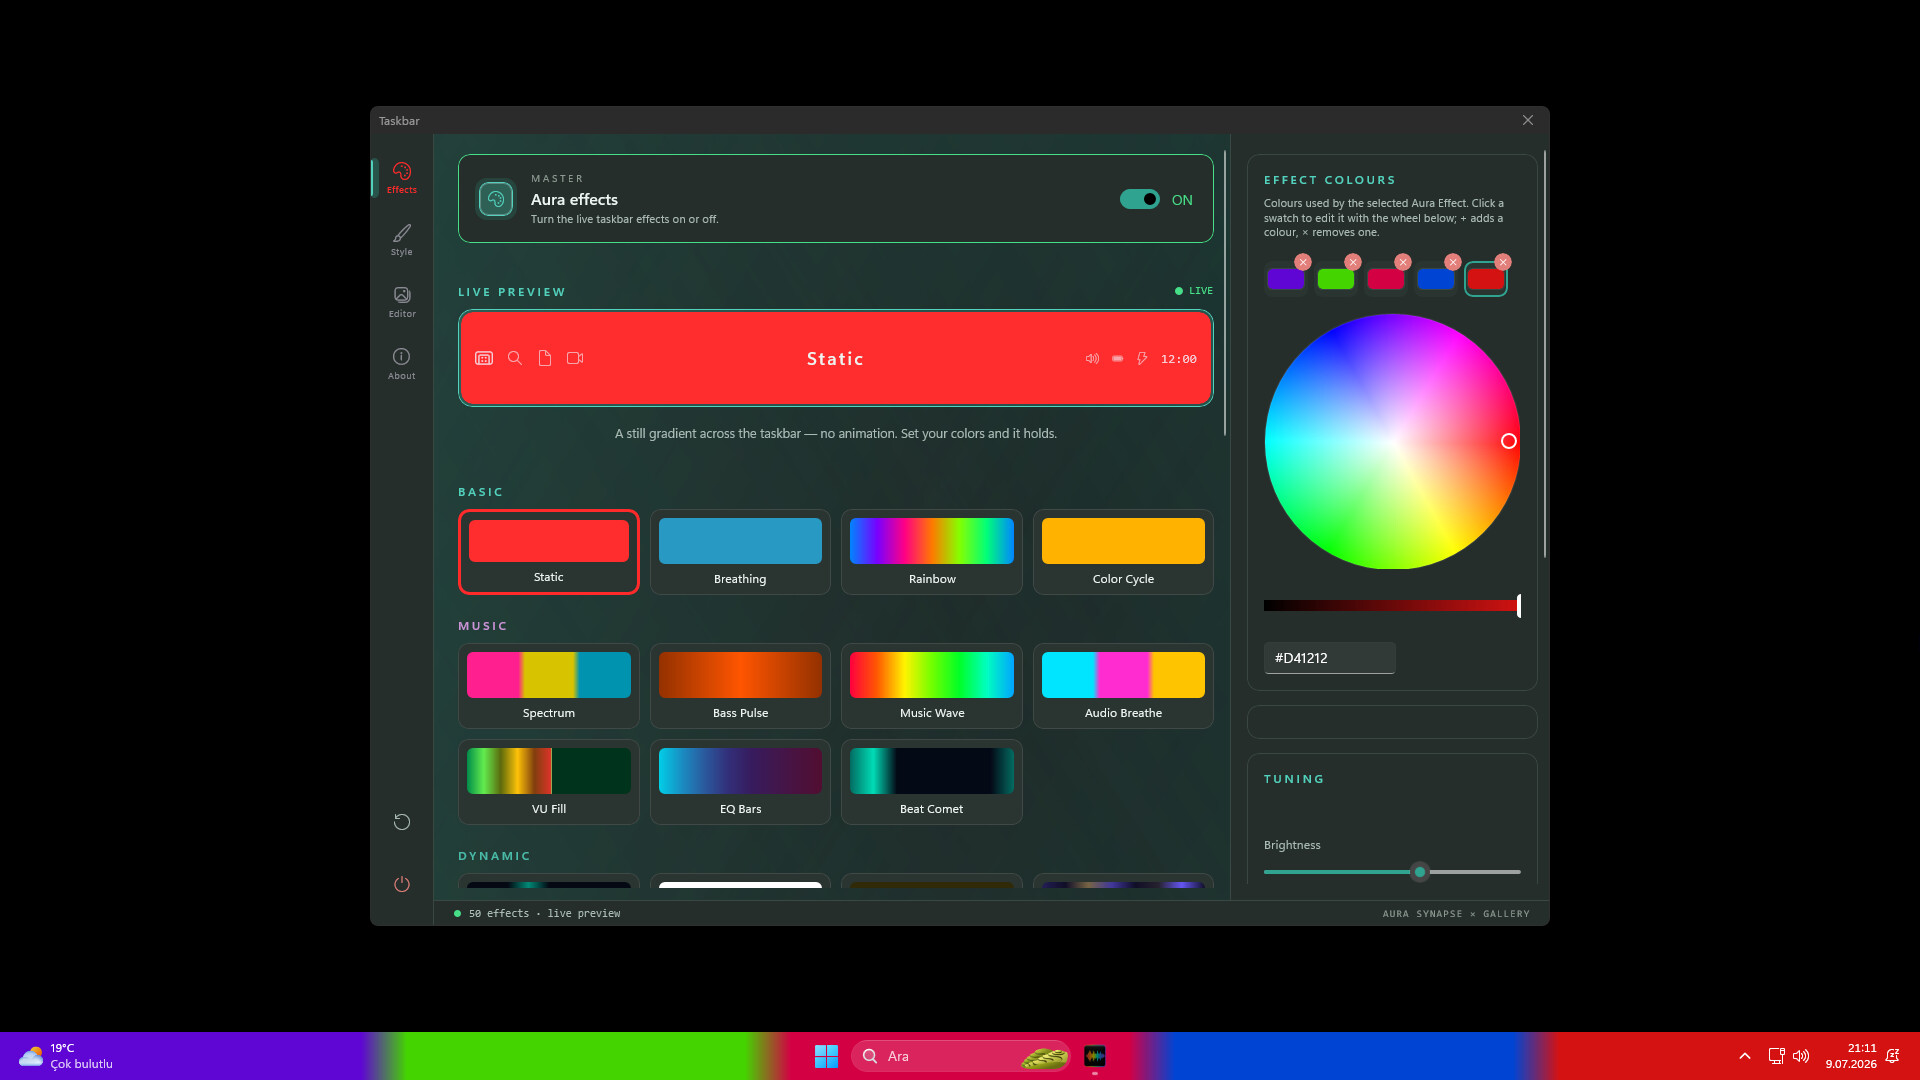This screenshot has width=1920, height=1080.
Task: Select the green colour swatch
Action: 1335,280
